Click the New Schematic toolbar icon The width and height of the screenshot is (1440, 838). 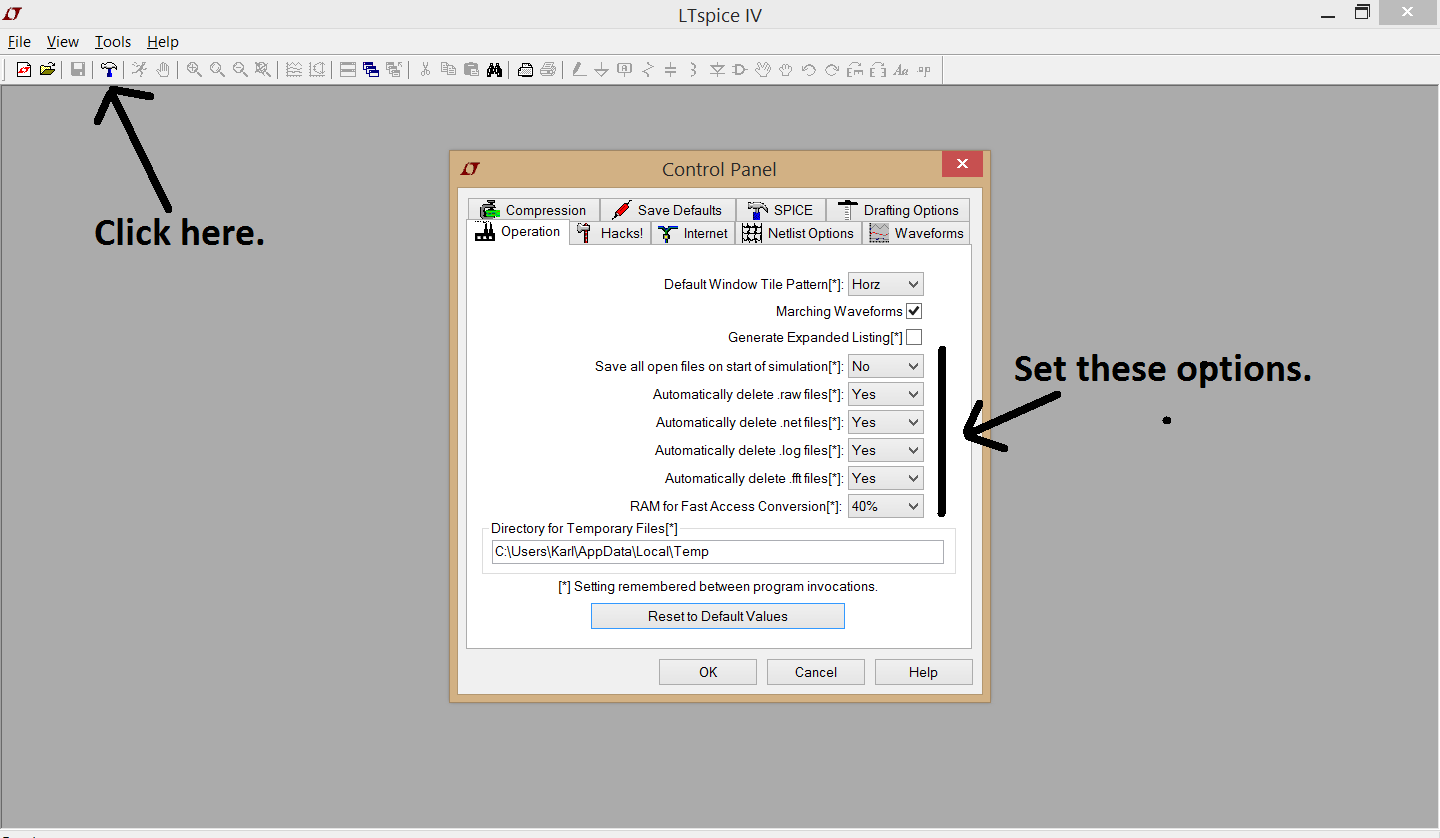coord(24,69)
